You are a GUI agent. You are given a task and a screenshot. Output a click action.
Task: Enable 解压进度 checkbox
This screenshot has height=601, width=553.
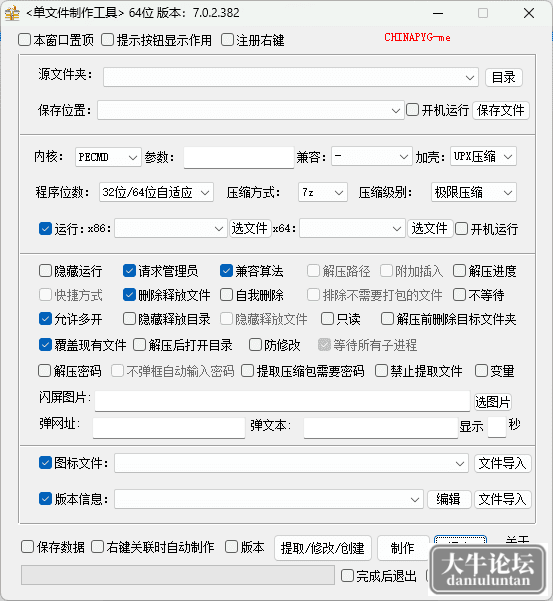pyautogui.click(x=459, y=271)
